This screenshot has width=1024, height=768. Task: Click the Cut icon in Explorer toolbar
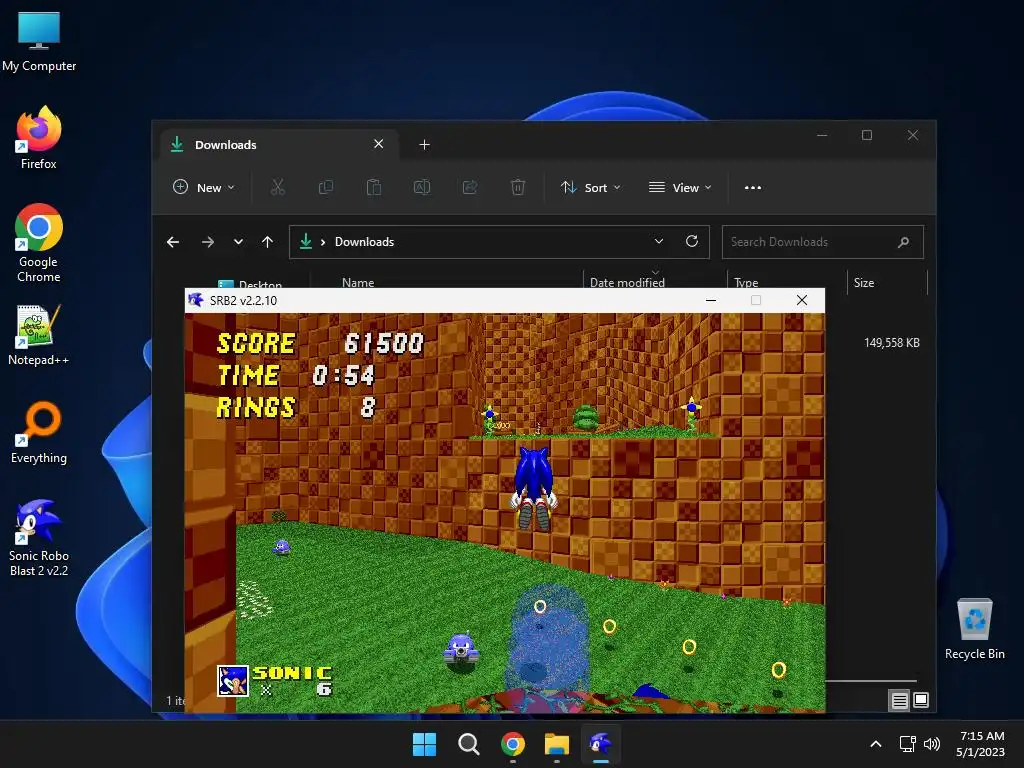click(x=278, y=187)
